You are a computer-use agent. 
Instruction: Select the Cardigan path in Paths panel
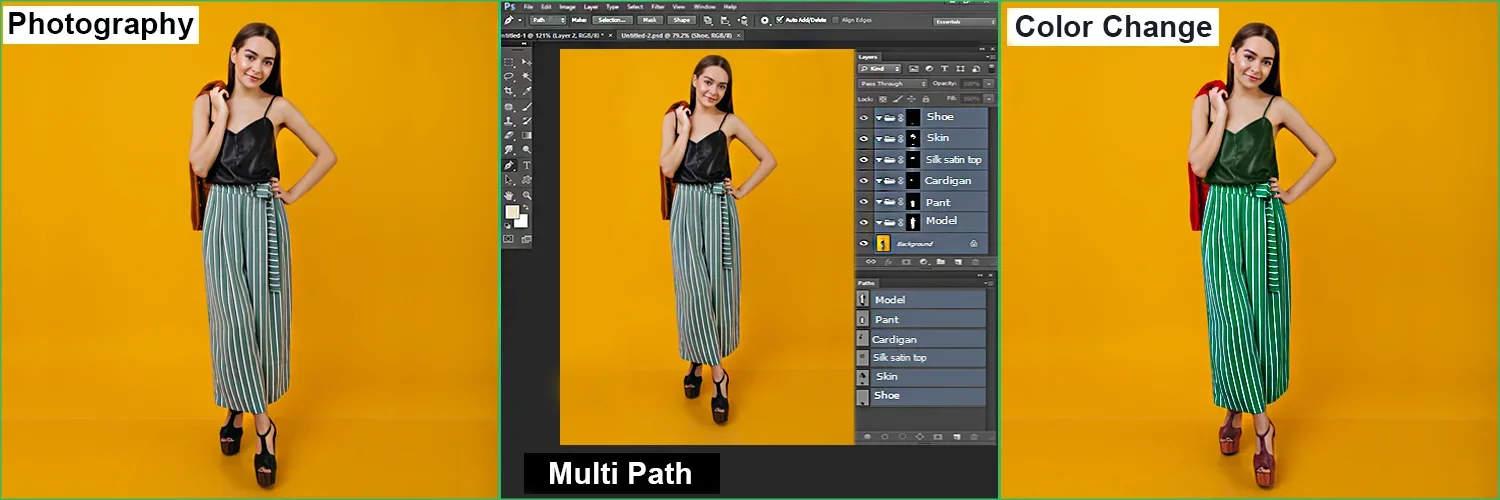pos(894,339)
